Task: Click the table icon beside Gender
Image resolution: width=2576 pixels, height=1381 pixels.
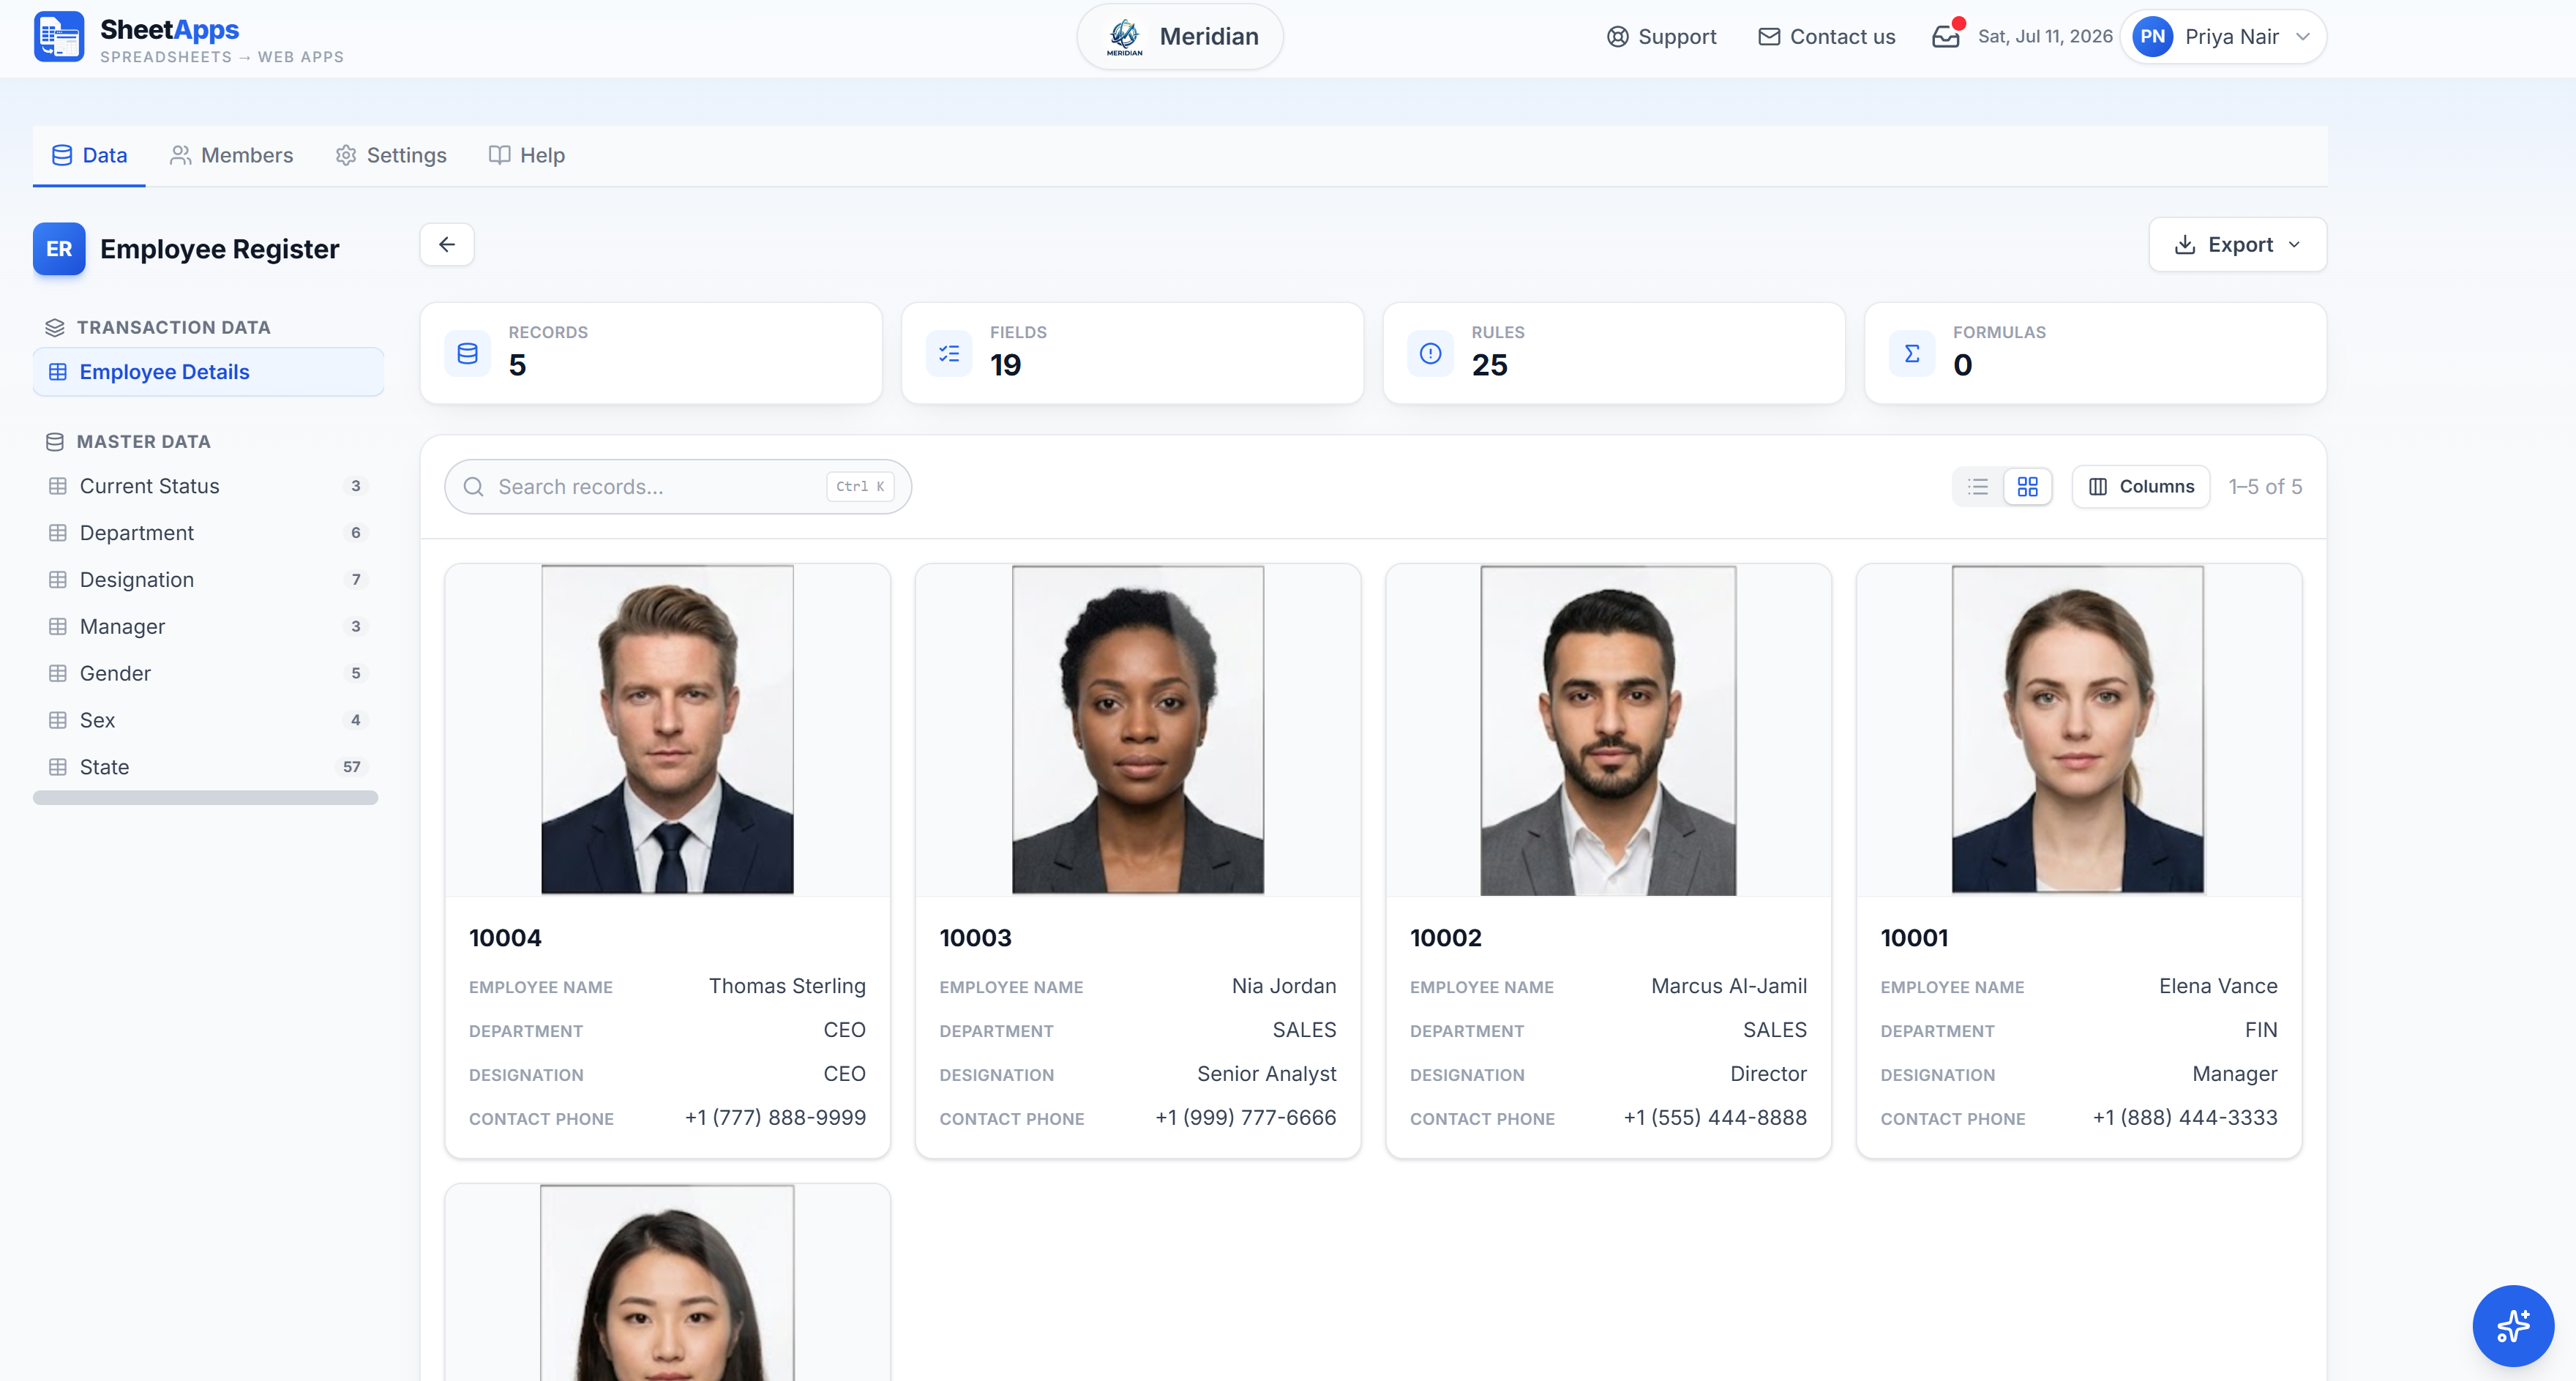Action: point(58,674)
